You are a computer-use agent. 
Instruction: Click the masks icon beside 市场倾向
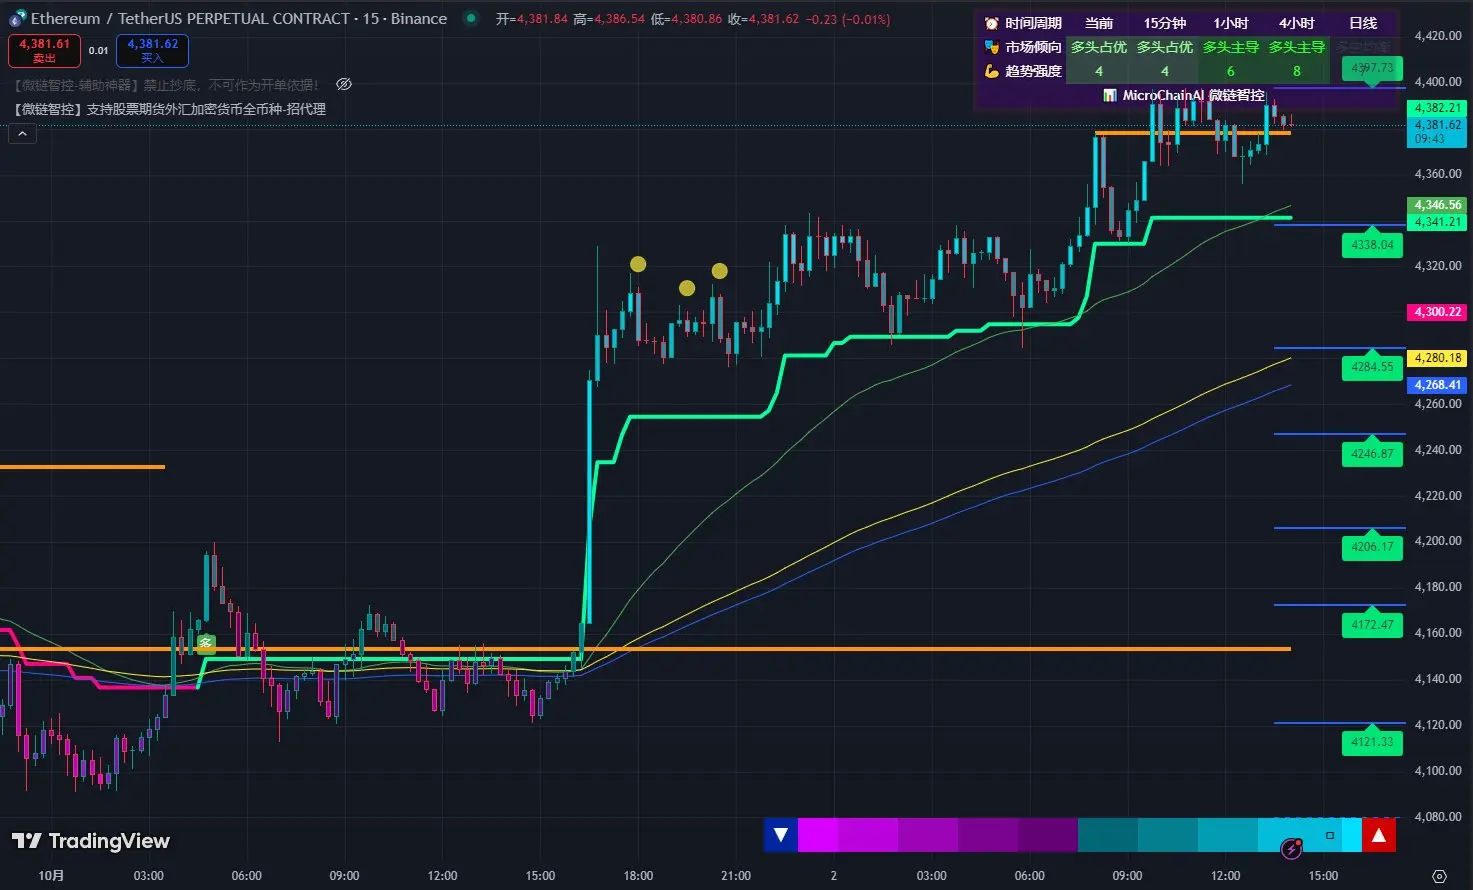tap(991, 47)
